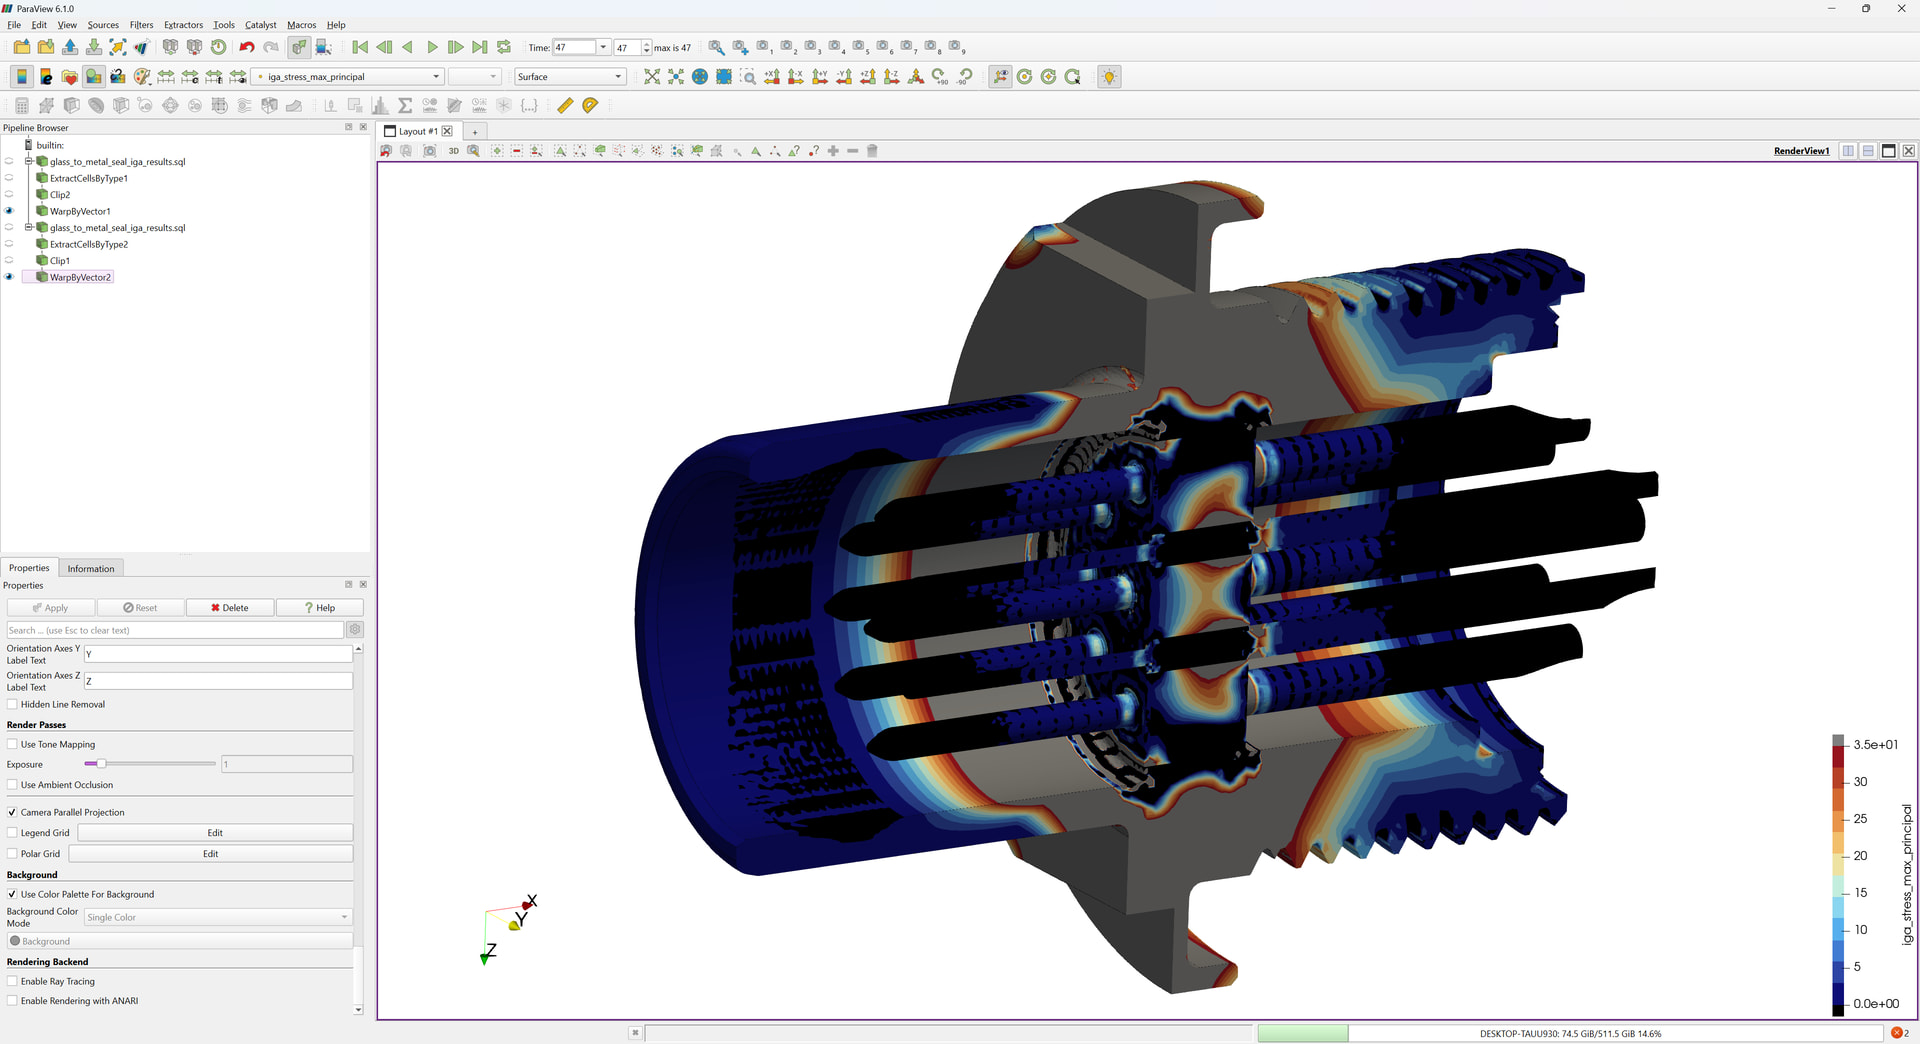Add a new layout tab

[475, 131]
